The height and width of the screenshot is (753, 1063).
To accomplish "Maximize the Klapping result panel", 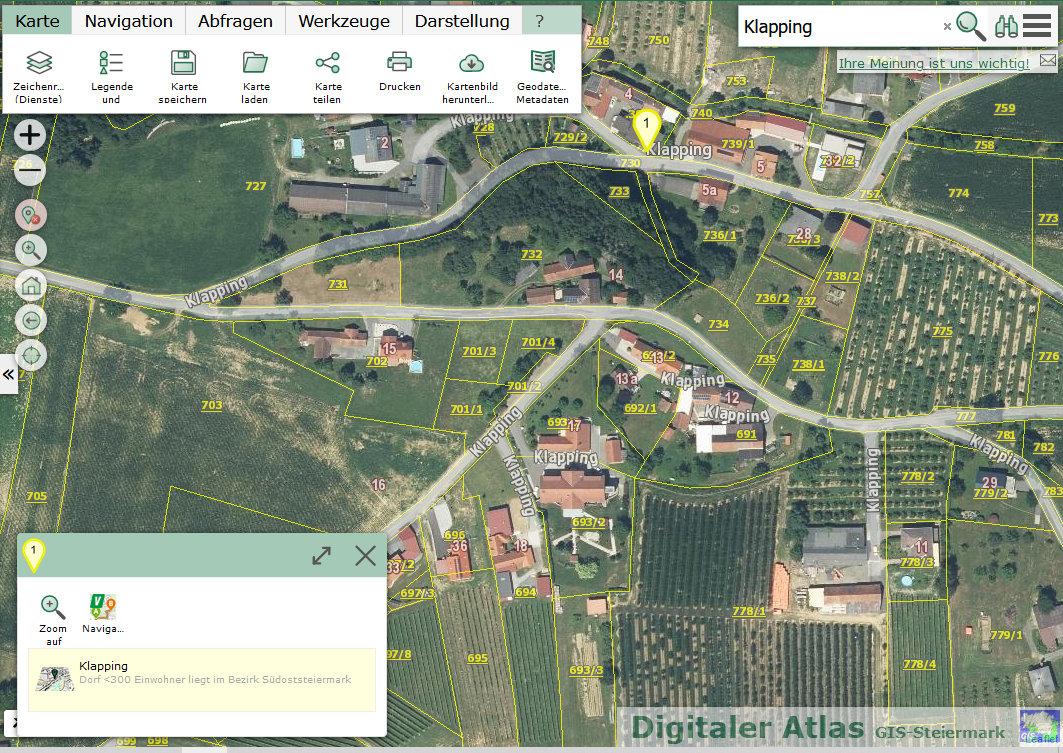I will point(321,555).
